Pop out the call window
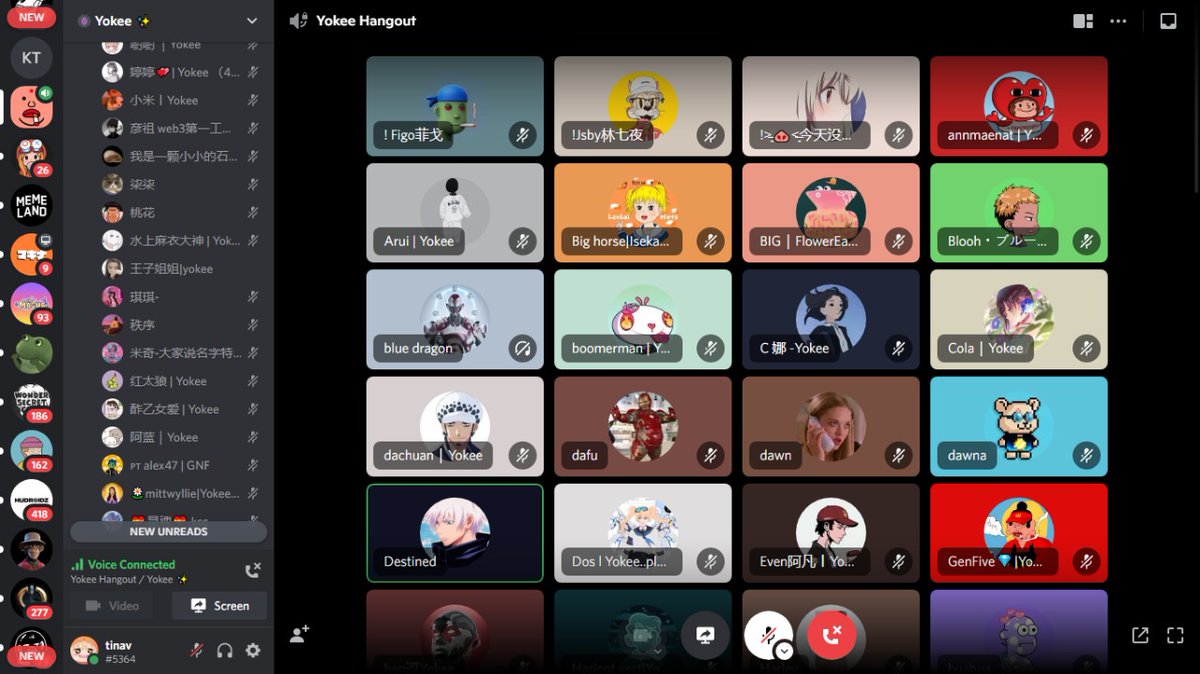The image size is (1200, 674). pos(1140,635)
